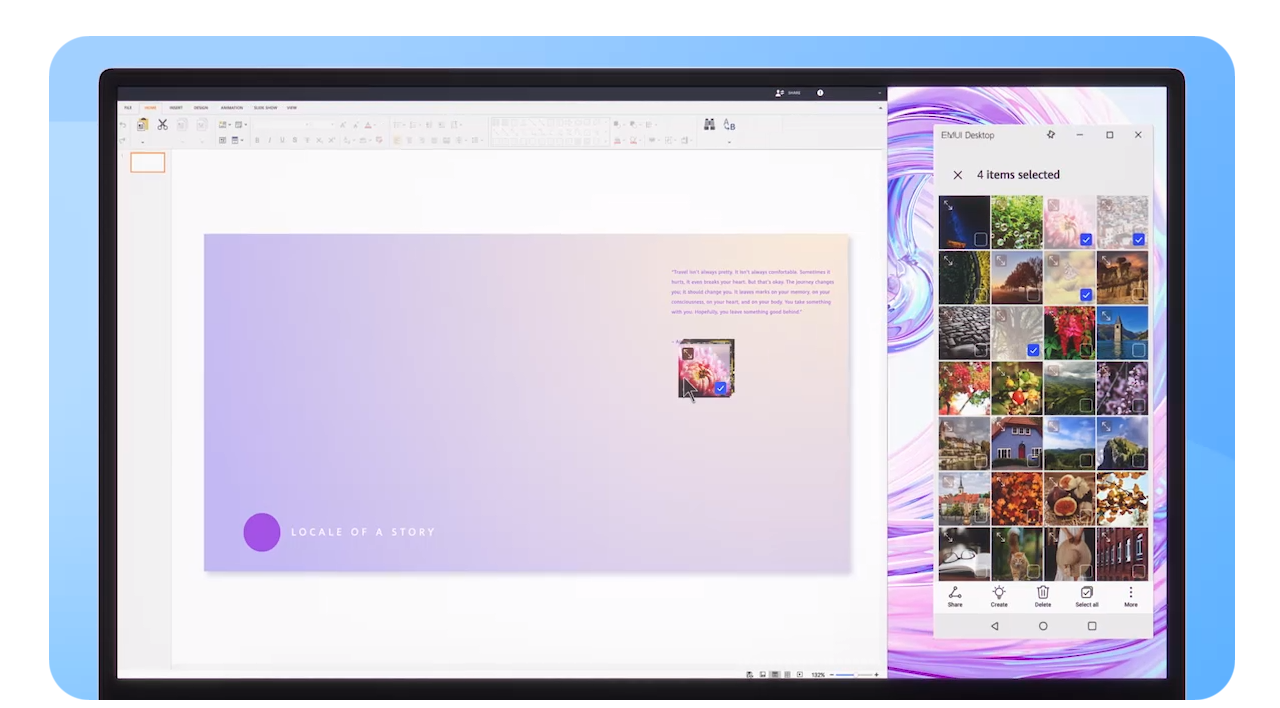The width and height of the screenshot is (1280, 708).
Task: Click Share in the presentation title bar
Action: [788, 93]
